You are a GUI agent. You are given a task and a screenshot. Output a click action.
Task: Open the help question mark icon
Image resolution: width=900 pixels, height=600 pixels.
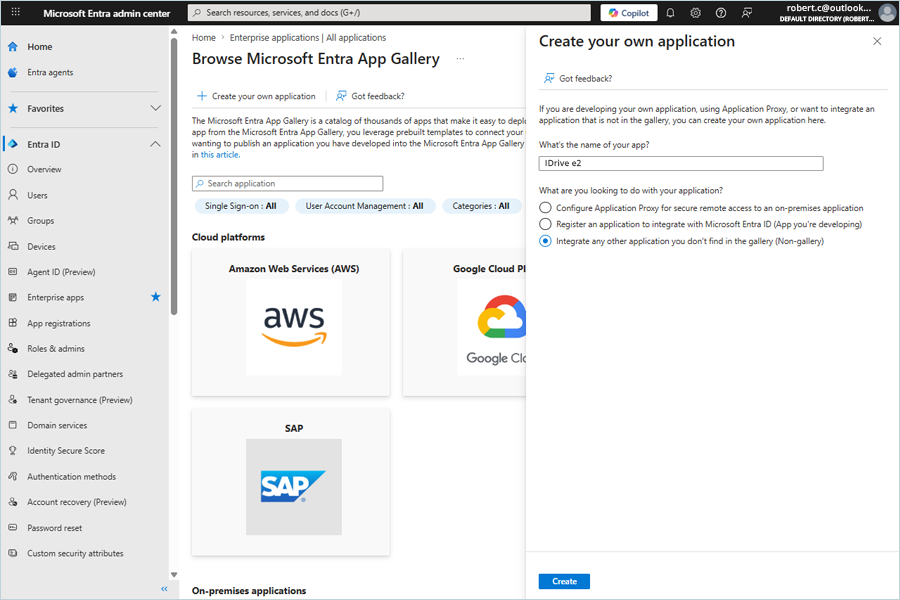coord(721,13)
